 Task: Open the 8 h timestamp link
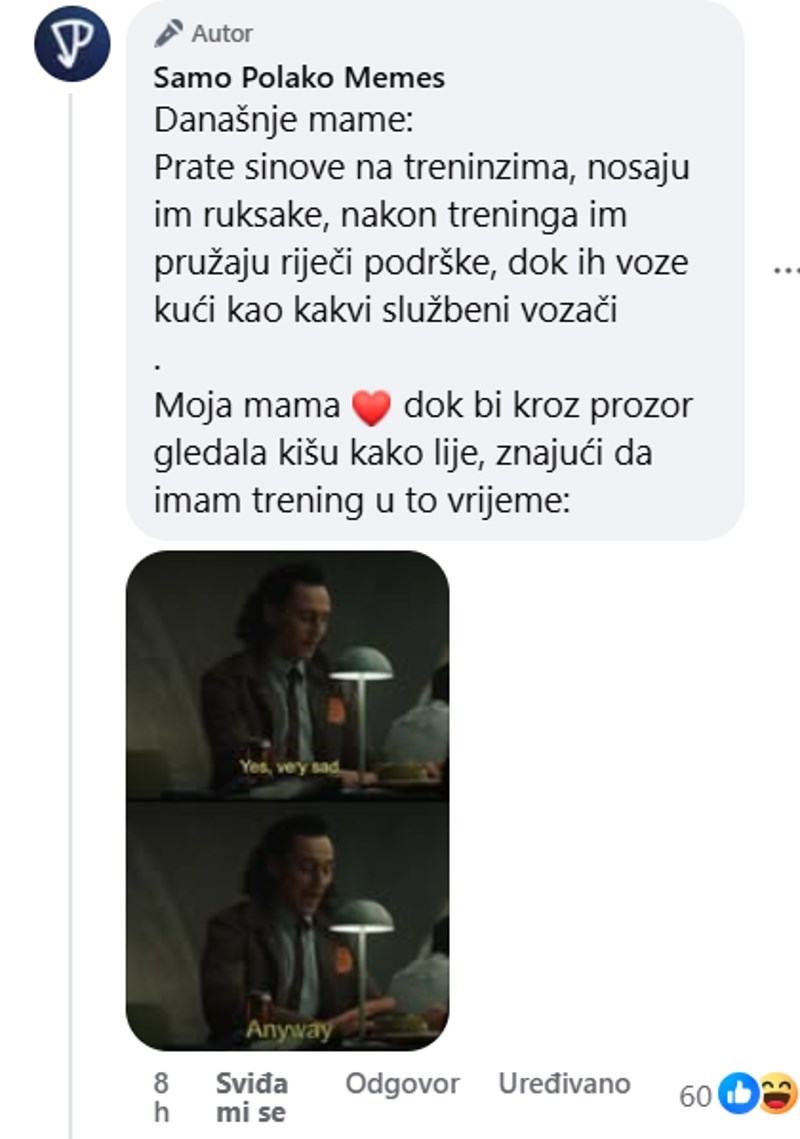click(161, 1098)
